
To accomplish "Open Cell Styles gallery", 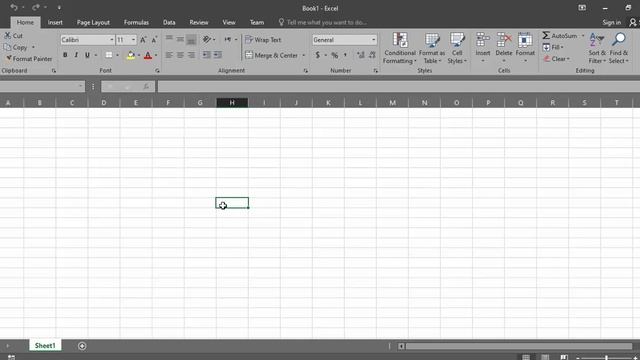I will [x=457, y=48].
